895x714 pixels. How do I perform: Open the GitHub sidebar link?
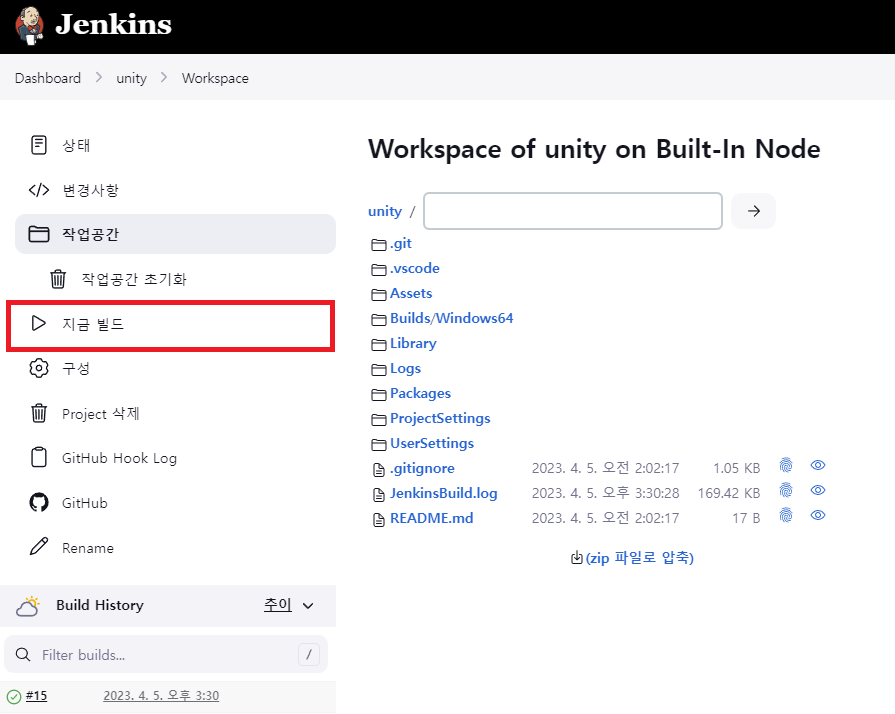click(x=84, y=503)
